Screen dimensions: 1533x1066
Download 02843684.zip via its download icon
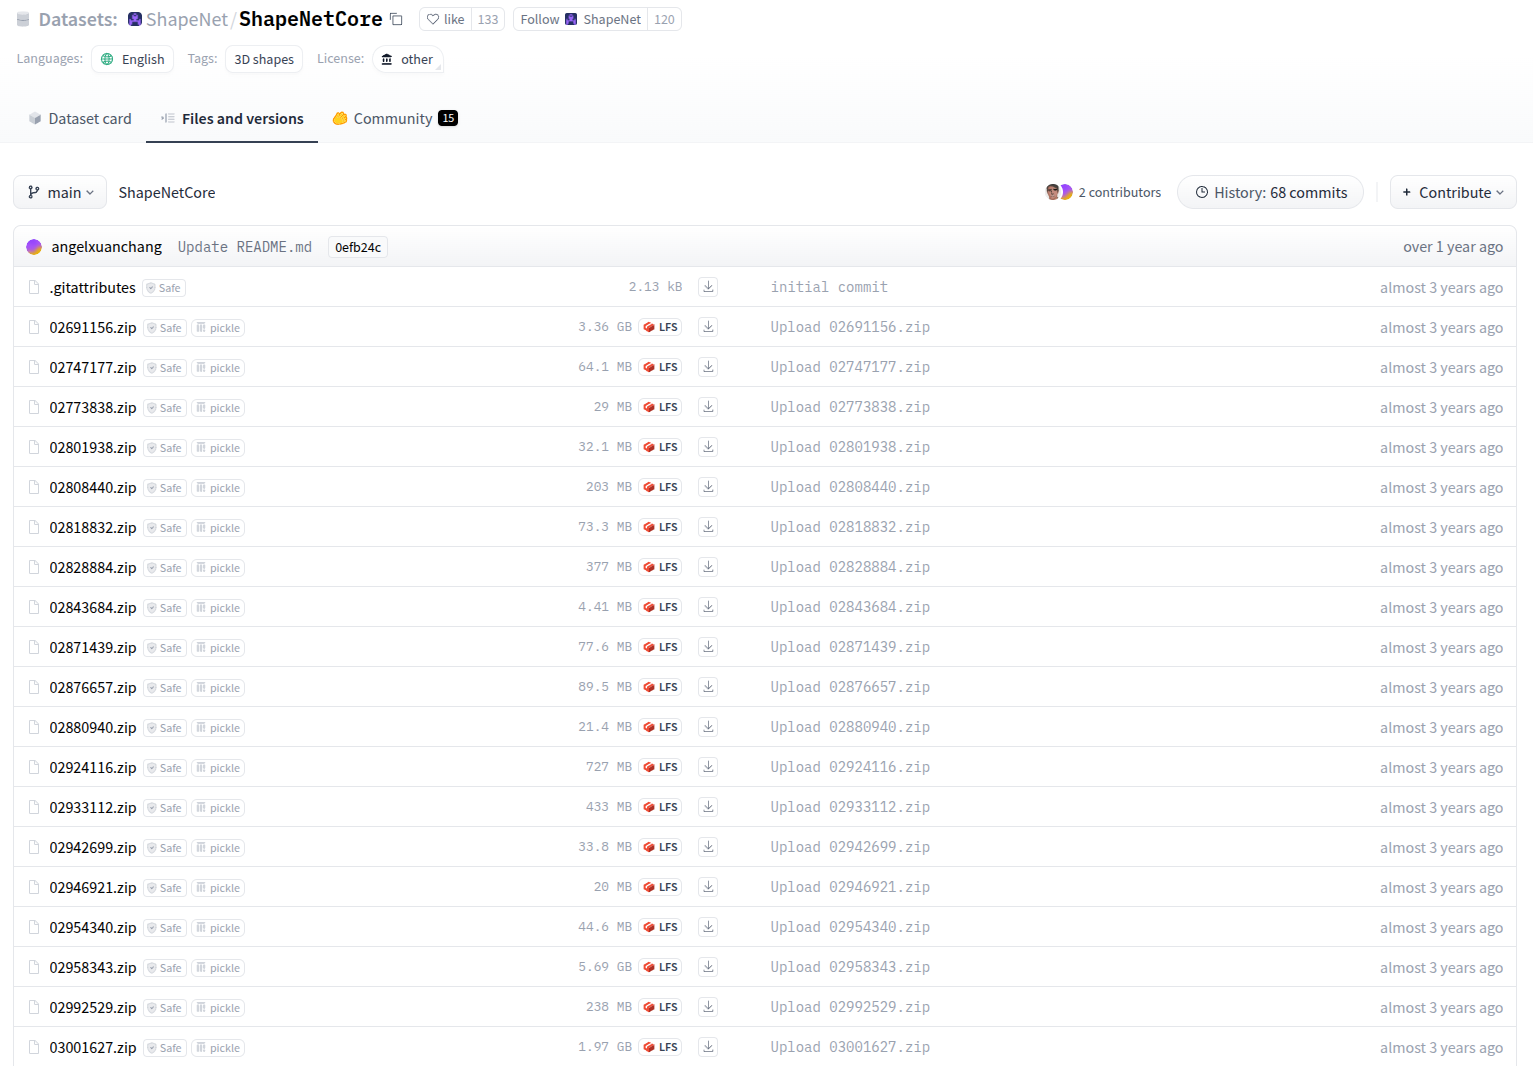tap(708, 607)
